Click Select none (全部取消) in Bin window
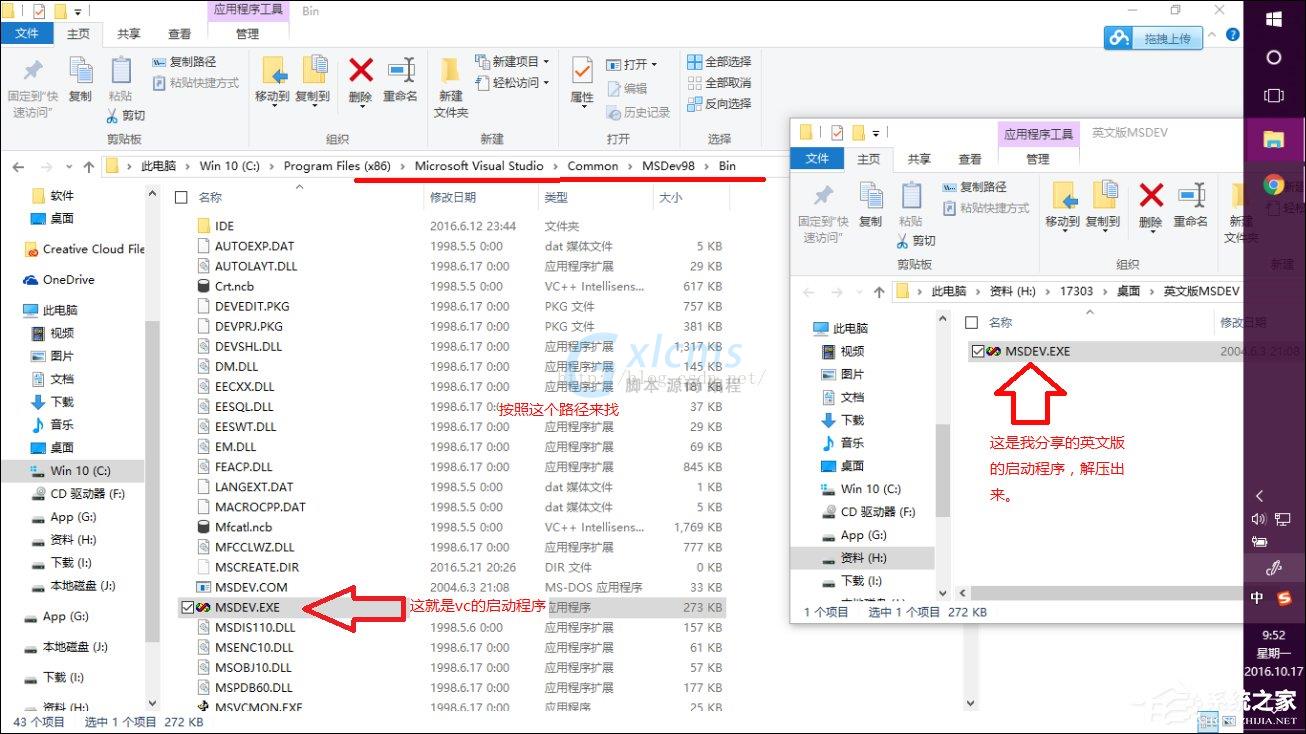 719,83
